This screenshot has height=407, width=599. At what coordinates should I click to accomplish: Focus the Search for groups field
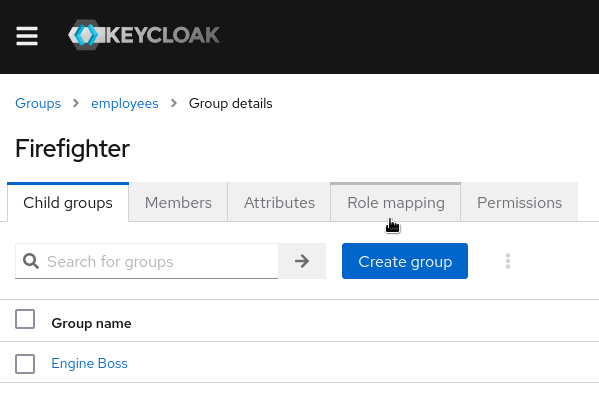pos(147,261)
